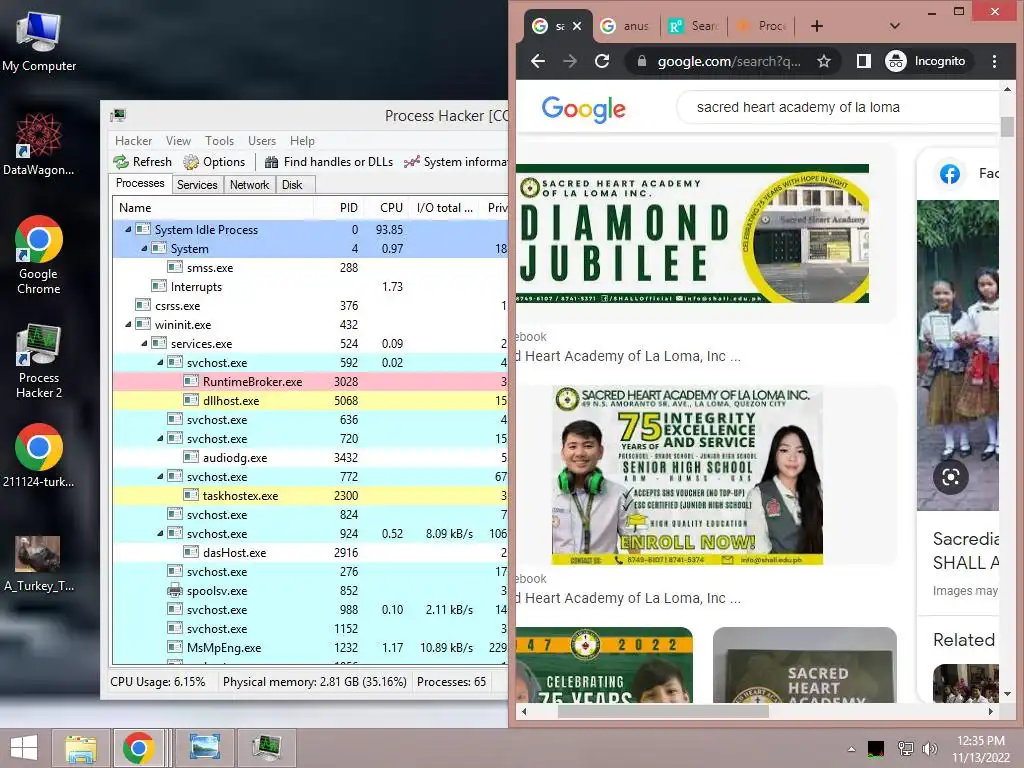
Task: Reload the Chrome page
Action: point(602,61)
